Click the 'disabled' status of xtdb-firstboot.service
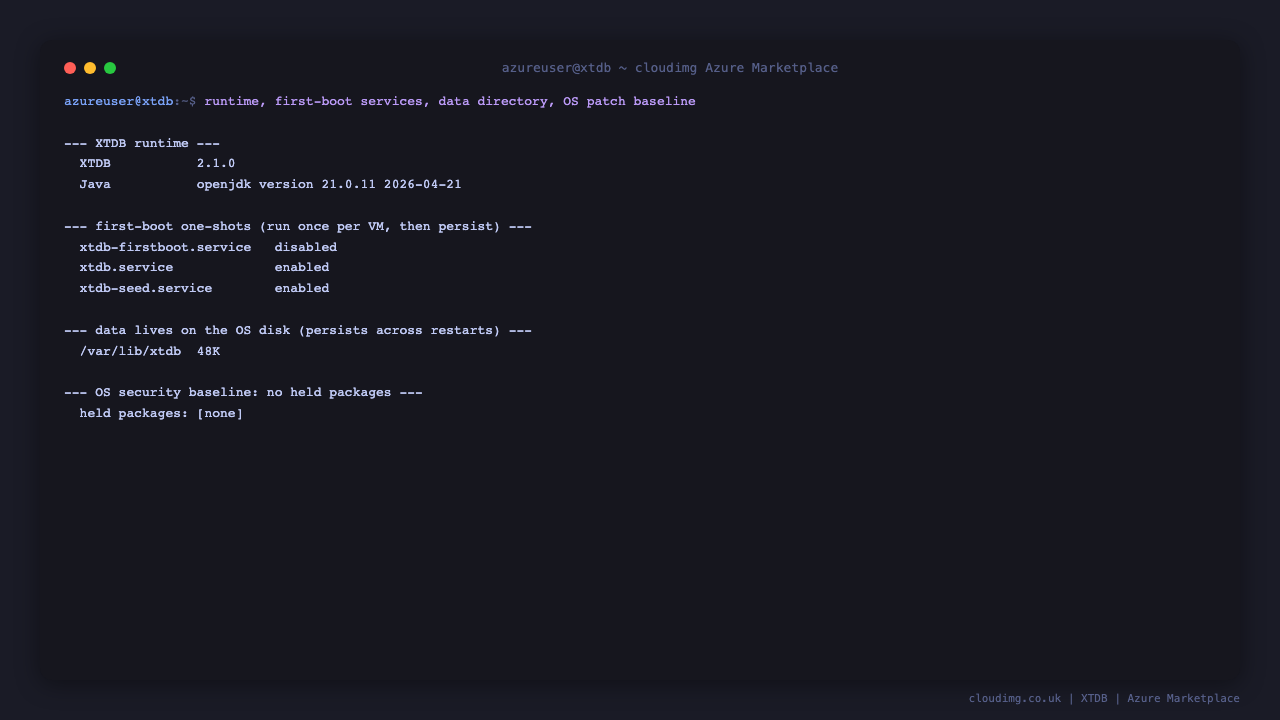This screenshot has width=1280, height=720. 306,247
